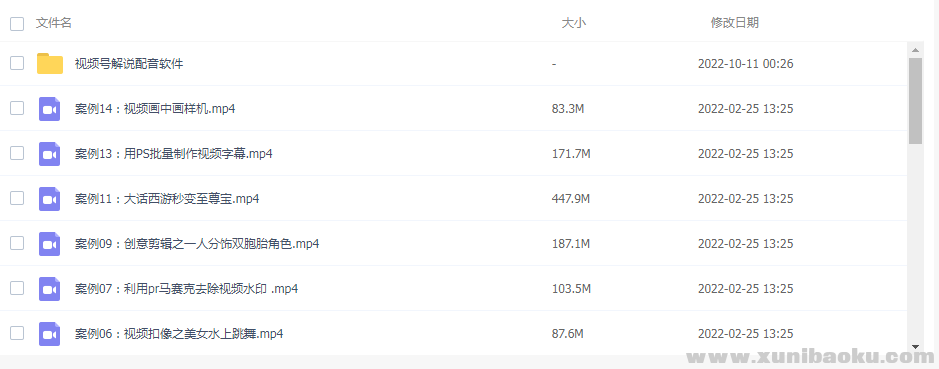
Task: Click the video icon beside 案例06
Action: click(50, 334)
